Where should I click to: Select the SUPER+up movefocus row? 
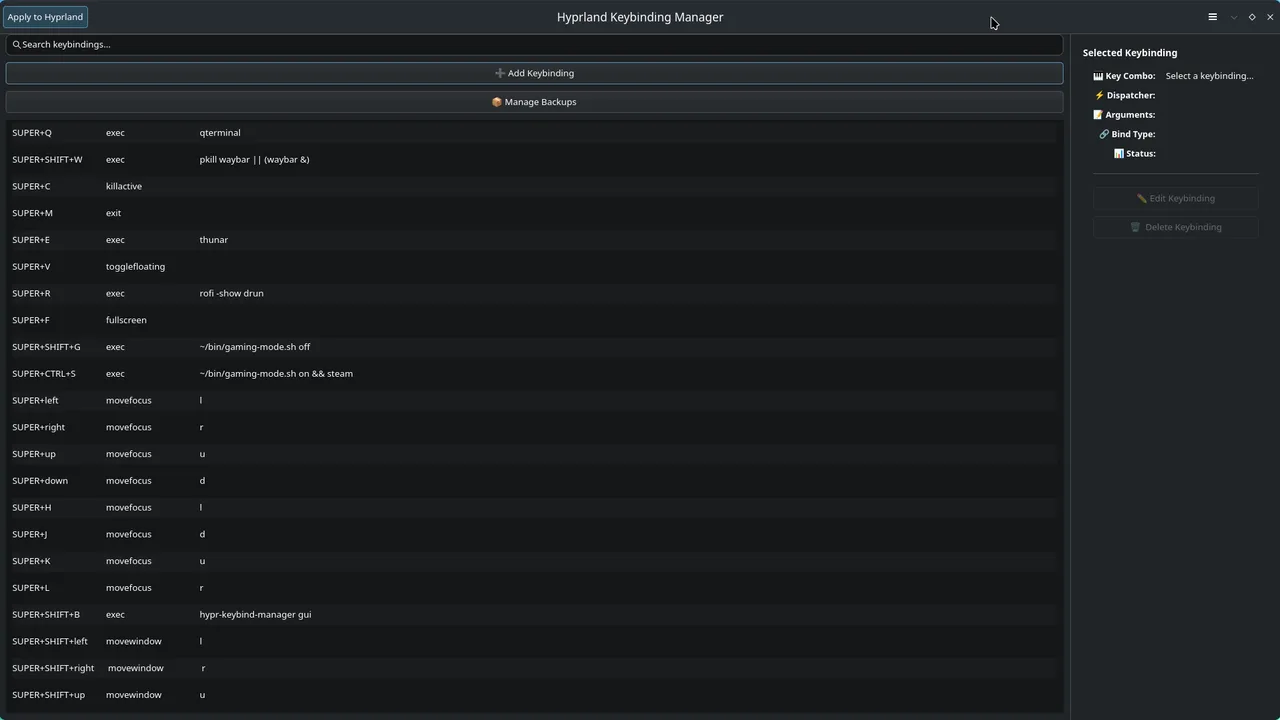tap(532, 454)
